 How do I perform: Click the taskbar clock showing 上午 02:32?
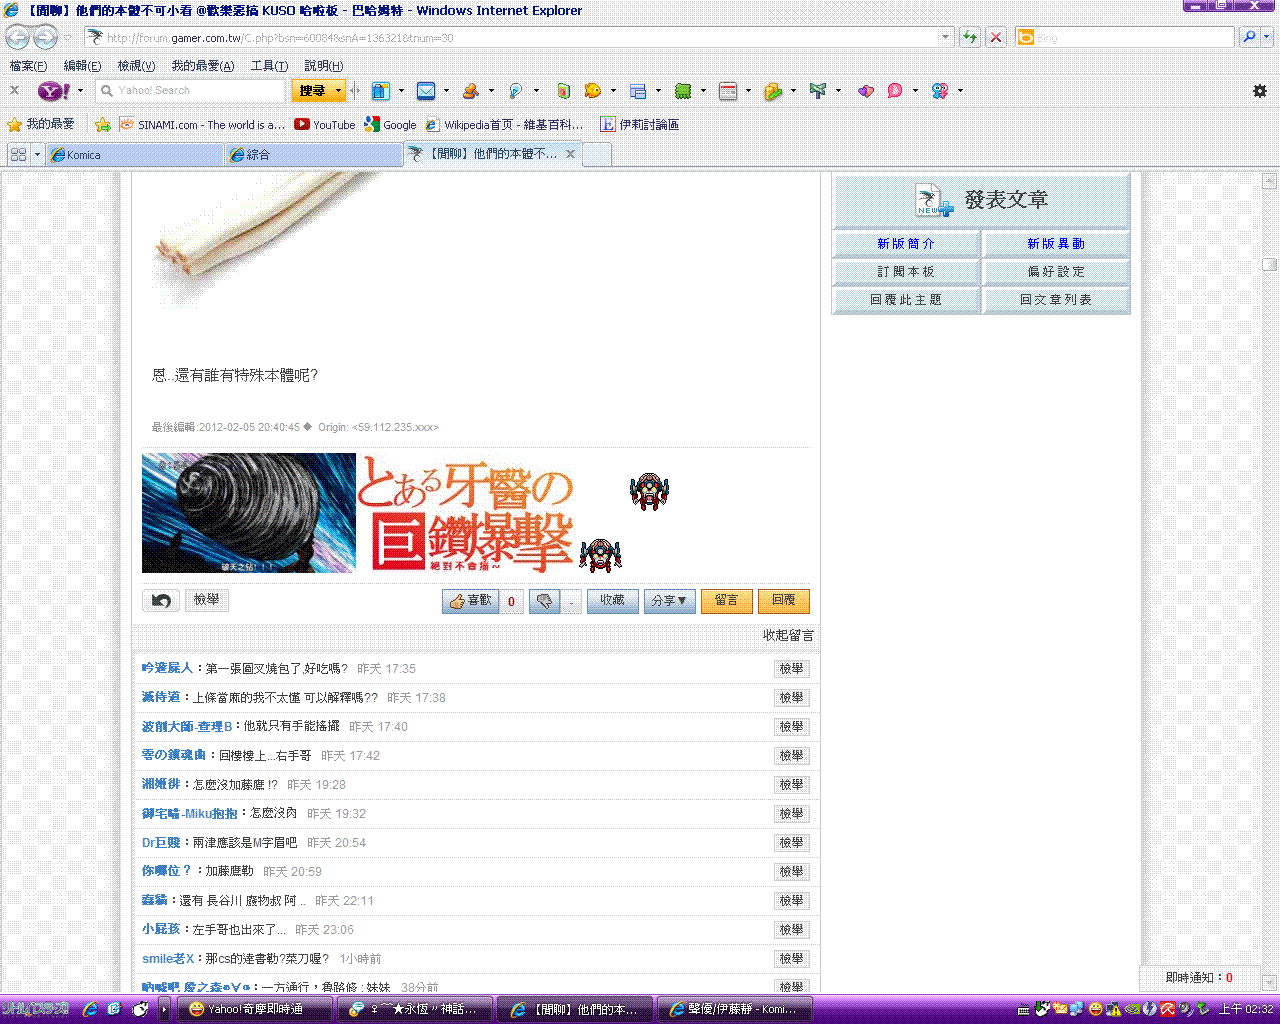coord(1246,1009)
